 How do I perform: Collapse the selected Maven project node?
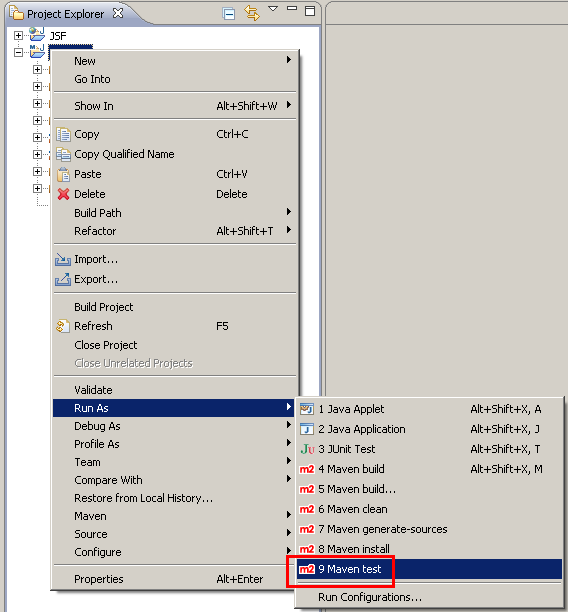[18, 52]
